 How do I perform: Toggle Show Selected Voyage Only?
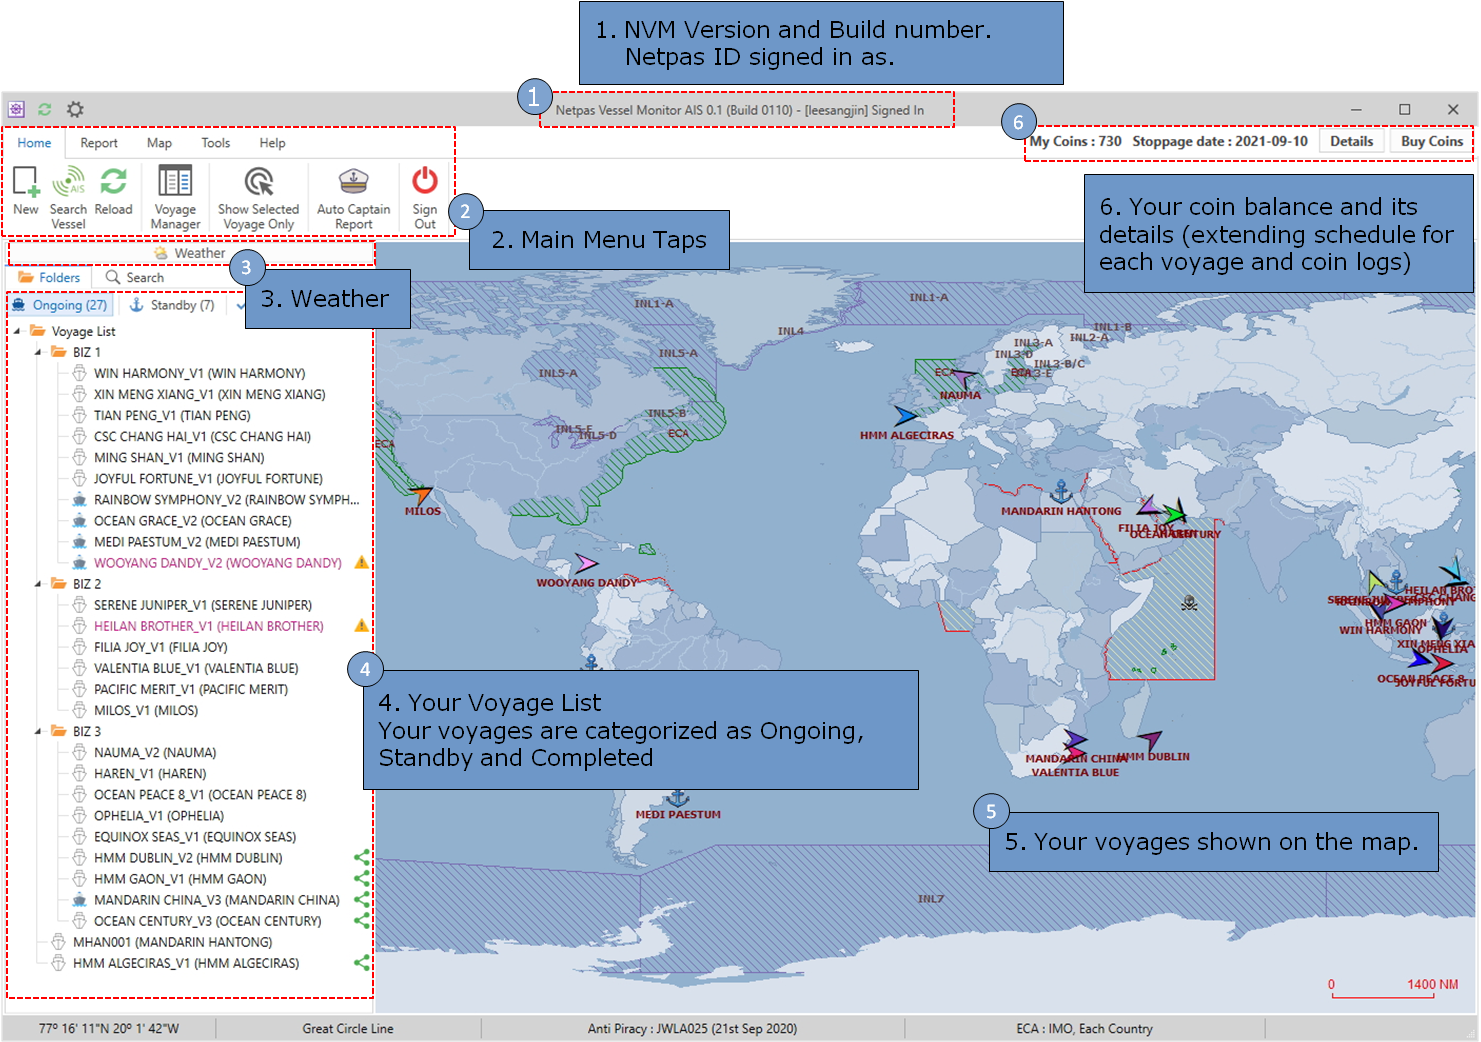(x=258, y=197)
